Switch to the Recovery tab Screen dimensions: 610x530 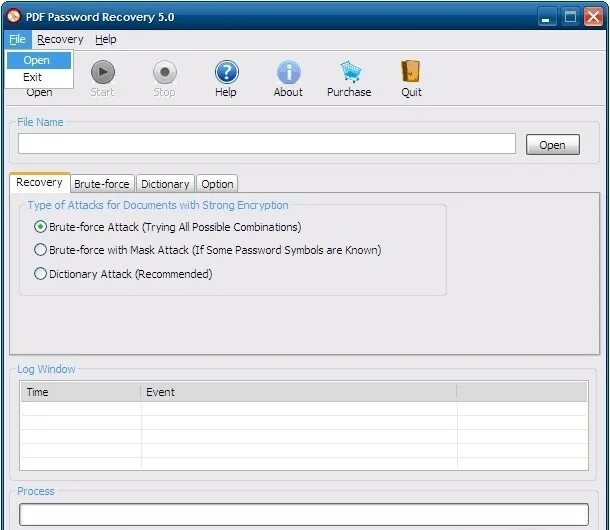tap(40, 183)
